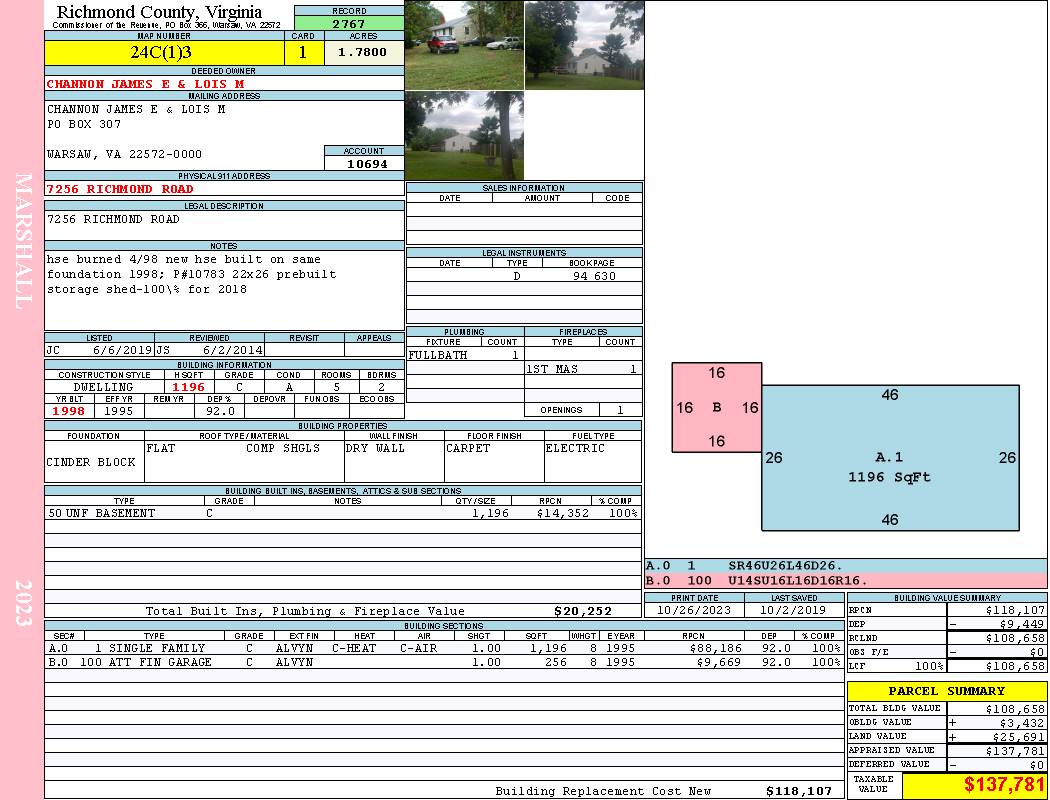Select the lower house photo behind tree

(x=464, y=136)
